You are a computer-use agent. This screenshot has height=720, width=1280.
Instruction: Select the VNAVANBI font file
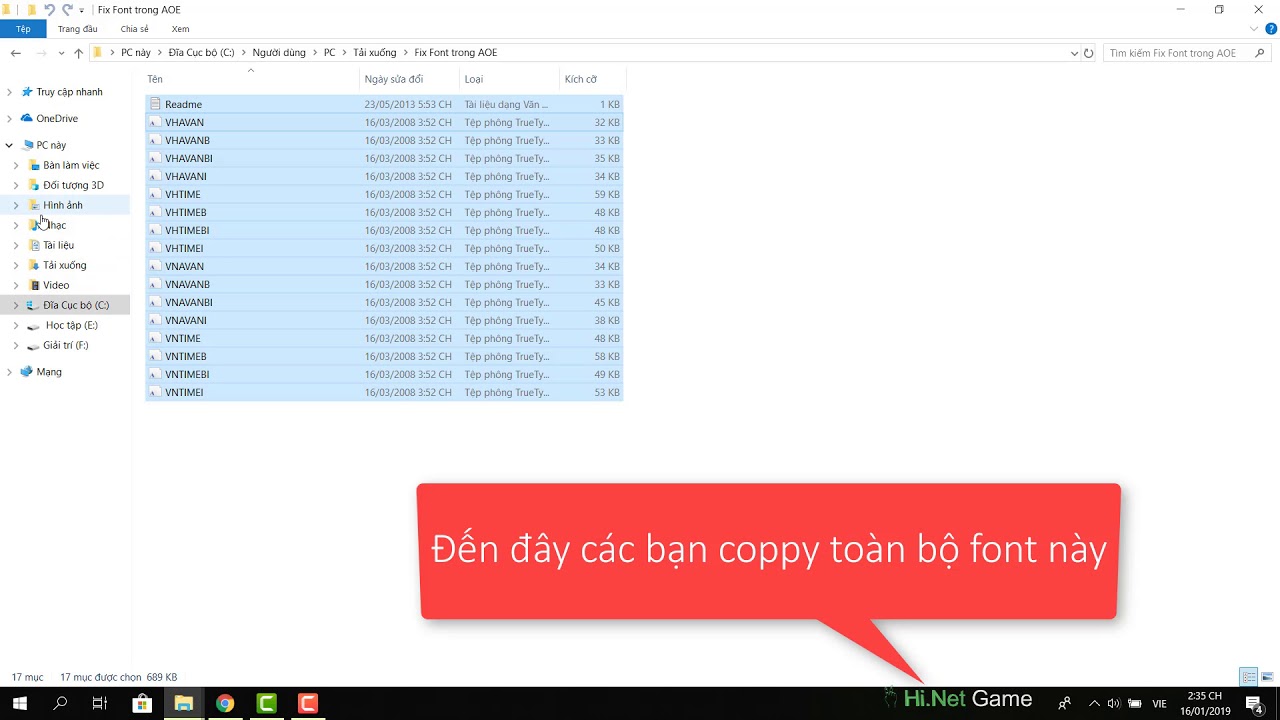[384, 302]
